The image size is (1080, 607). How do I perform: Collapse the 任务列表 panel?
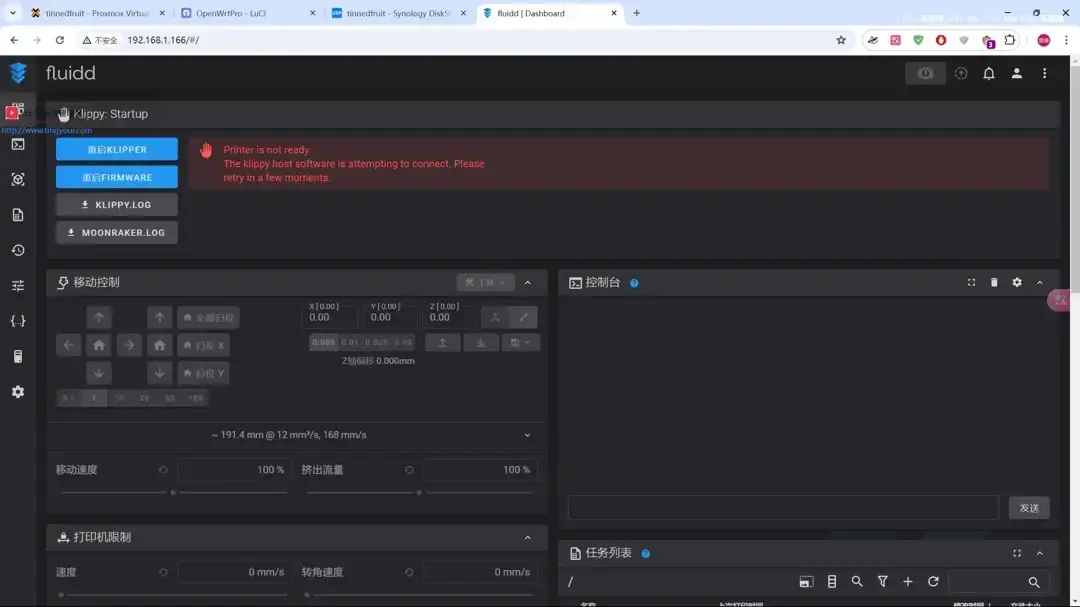(1040, 553)
